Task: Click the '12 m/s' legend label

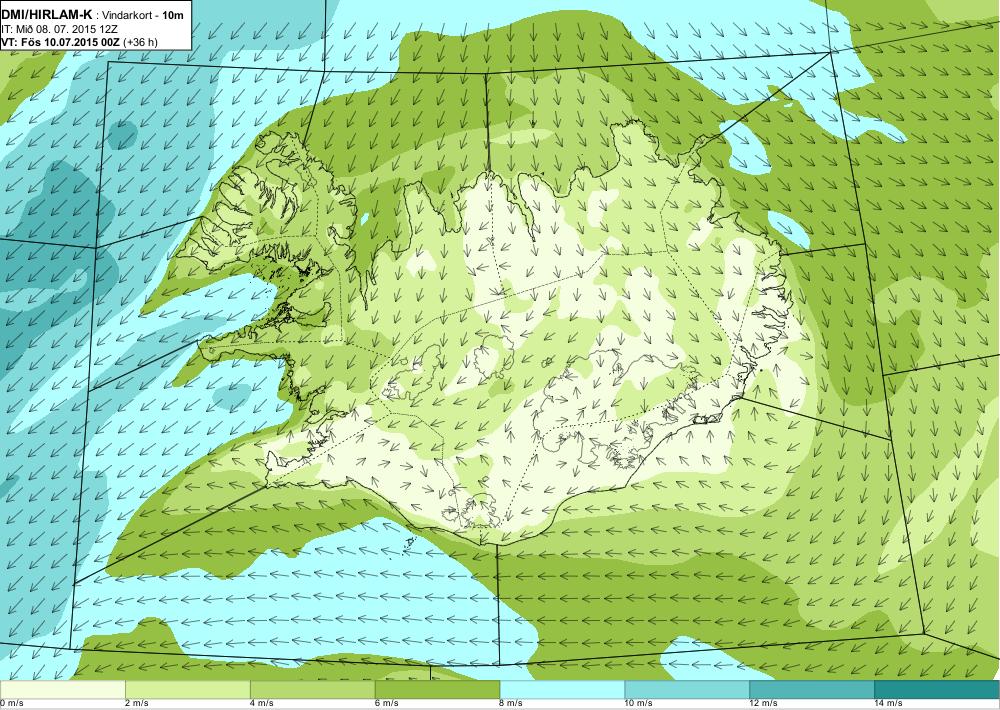Action: tap(764, 704)
